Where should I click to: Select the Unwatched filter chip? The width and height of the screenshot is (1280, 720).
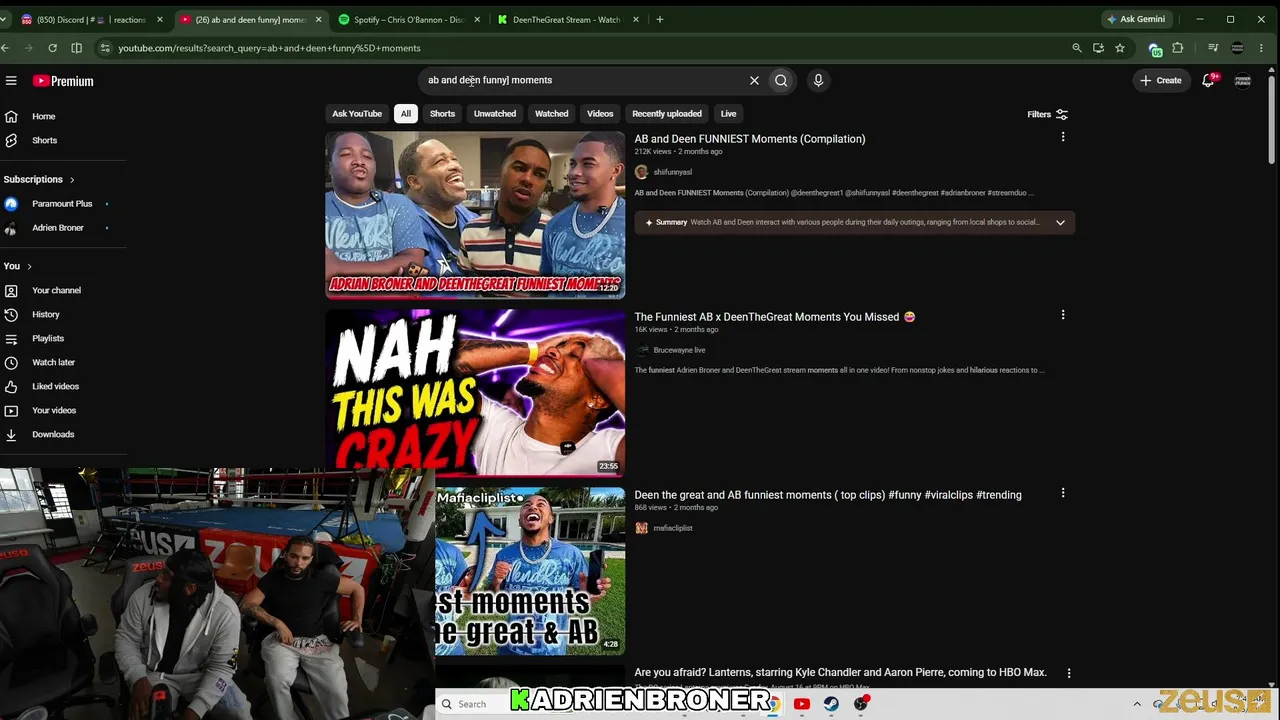[x=495, y=114]
